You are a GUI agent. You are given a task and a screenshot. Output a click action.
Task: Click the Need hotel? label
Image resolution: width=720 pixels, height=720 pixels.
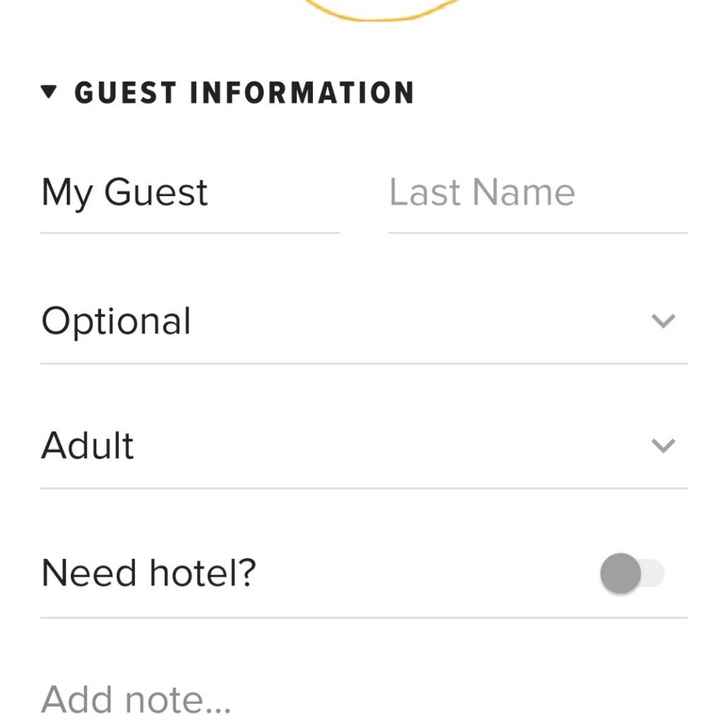[149, 573]
